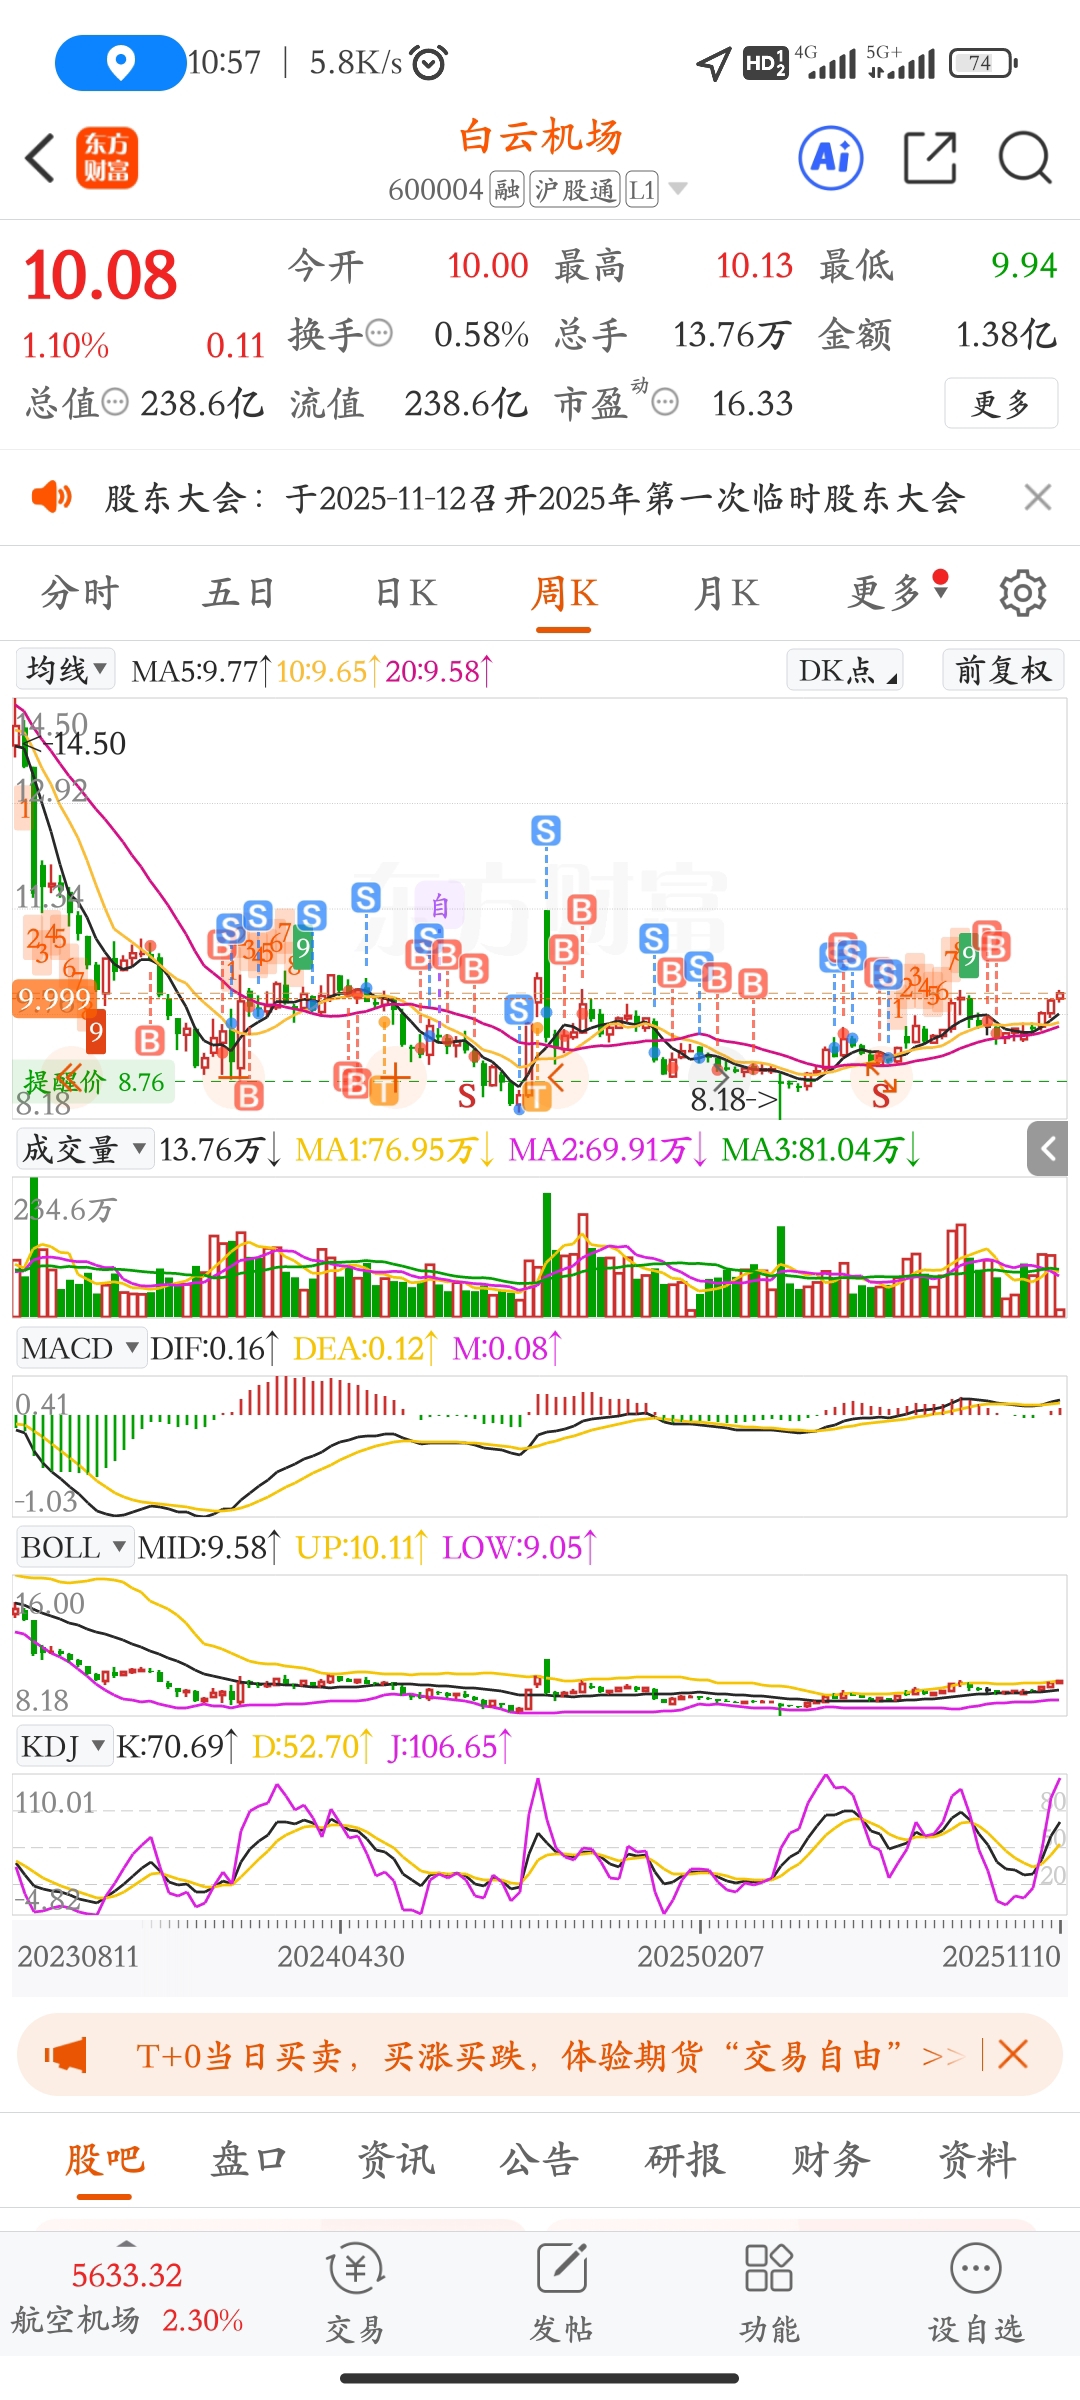Image resolution: width=1080 pixels, height=2400 pixels.
Task: Tap the 自 marker on the chart
Action: pyautogui.click(x=440, y=906)
